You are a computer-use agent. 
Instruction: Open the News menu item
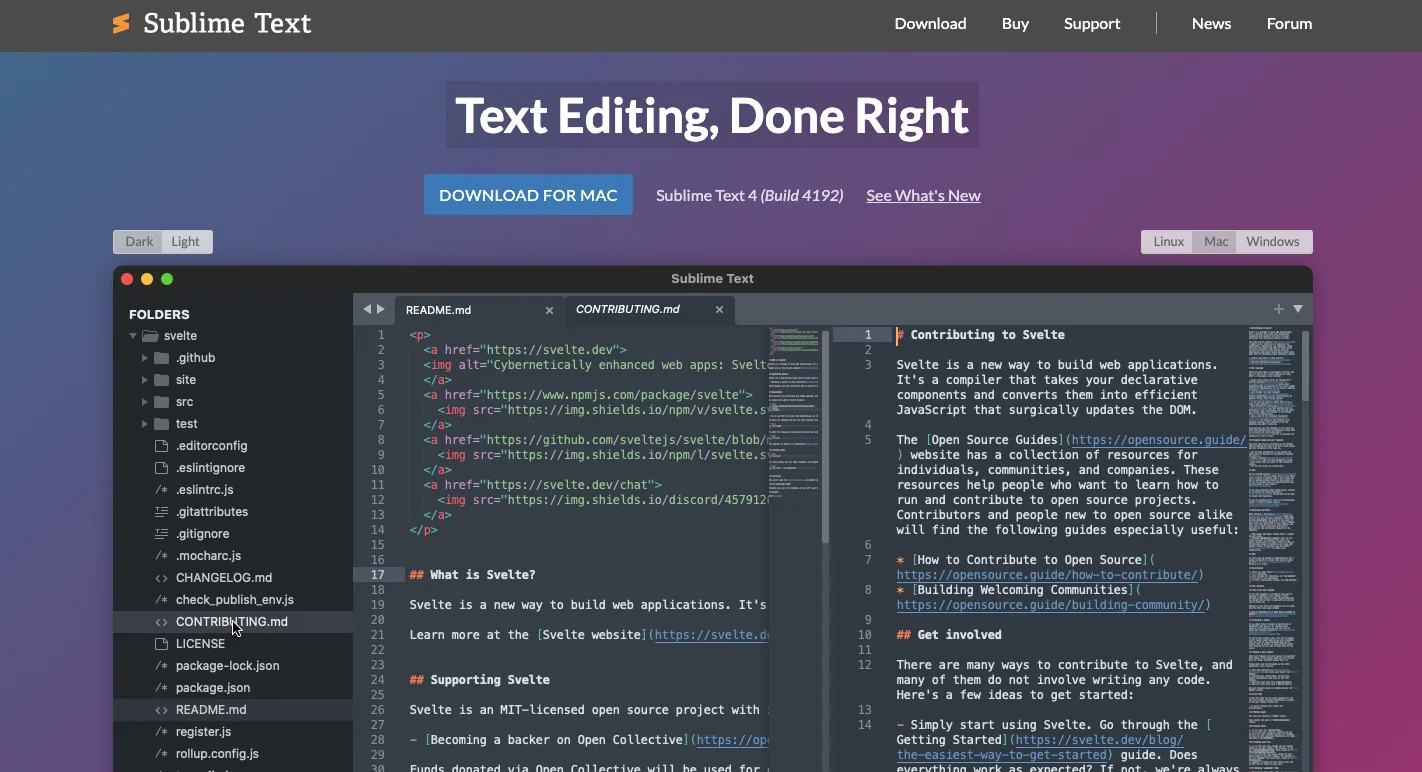(1211, 23)
